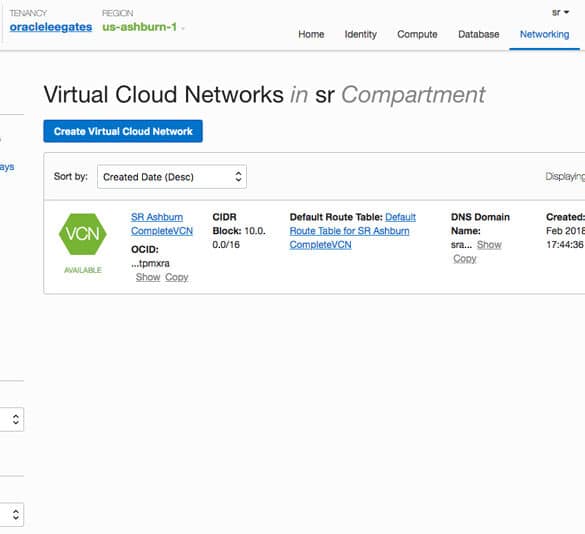Open the Identity menu tab
Screen dimensions: 585x534
[360, 34]
